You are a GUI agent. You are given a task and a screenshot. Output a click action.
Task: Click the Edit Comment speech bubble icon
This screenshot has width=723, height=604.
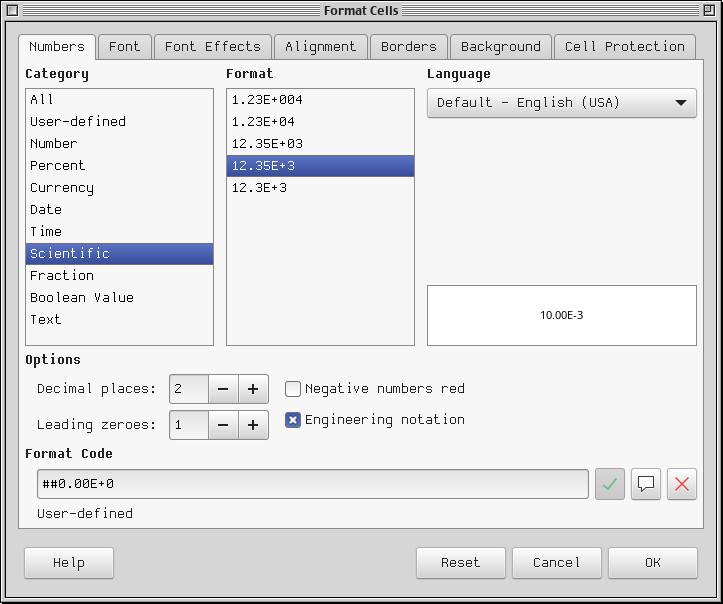(x=646, y=484)
